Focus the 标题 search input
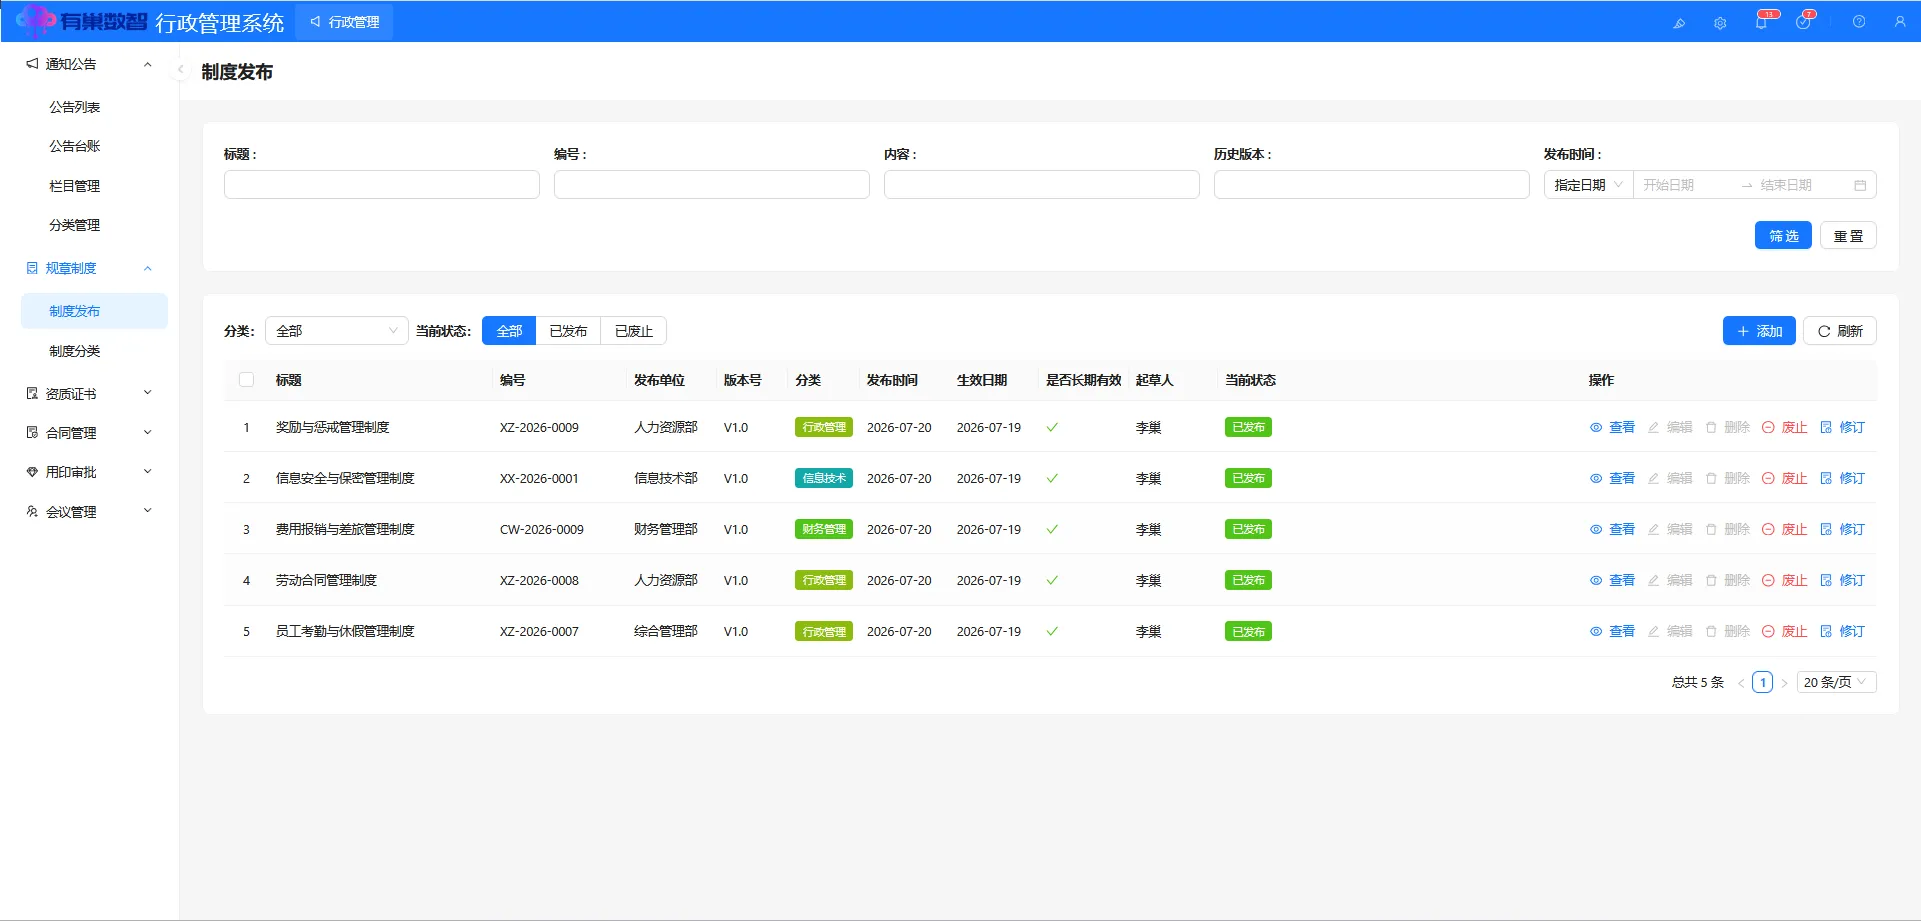 382,185
